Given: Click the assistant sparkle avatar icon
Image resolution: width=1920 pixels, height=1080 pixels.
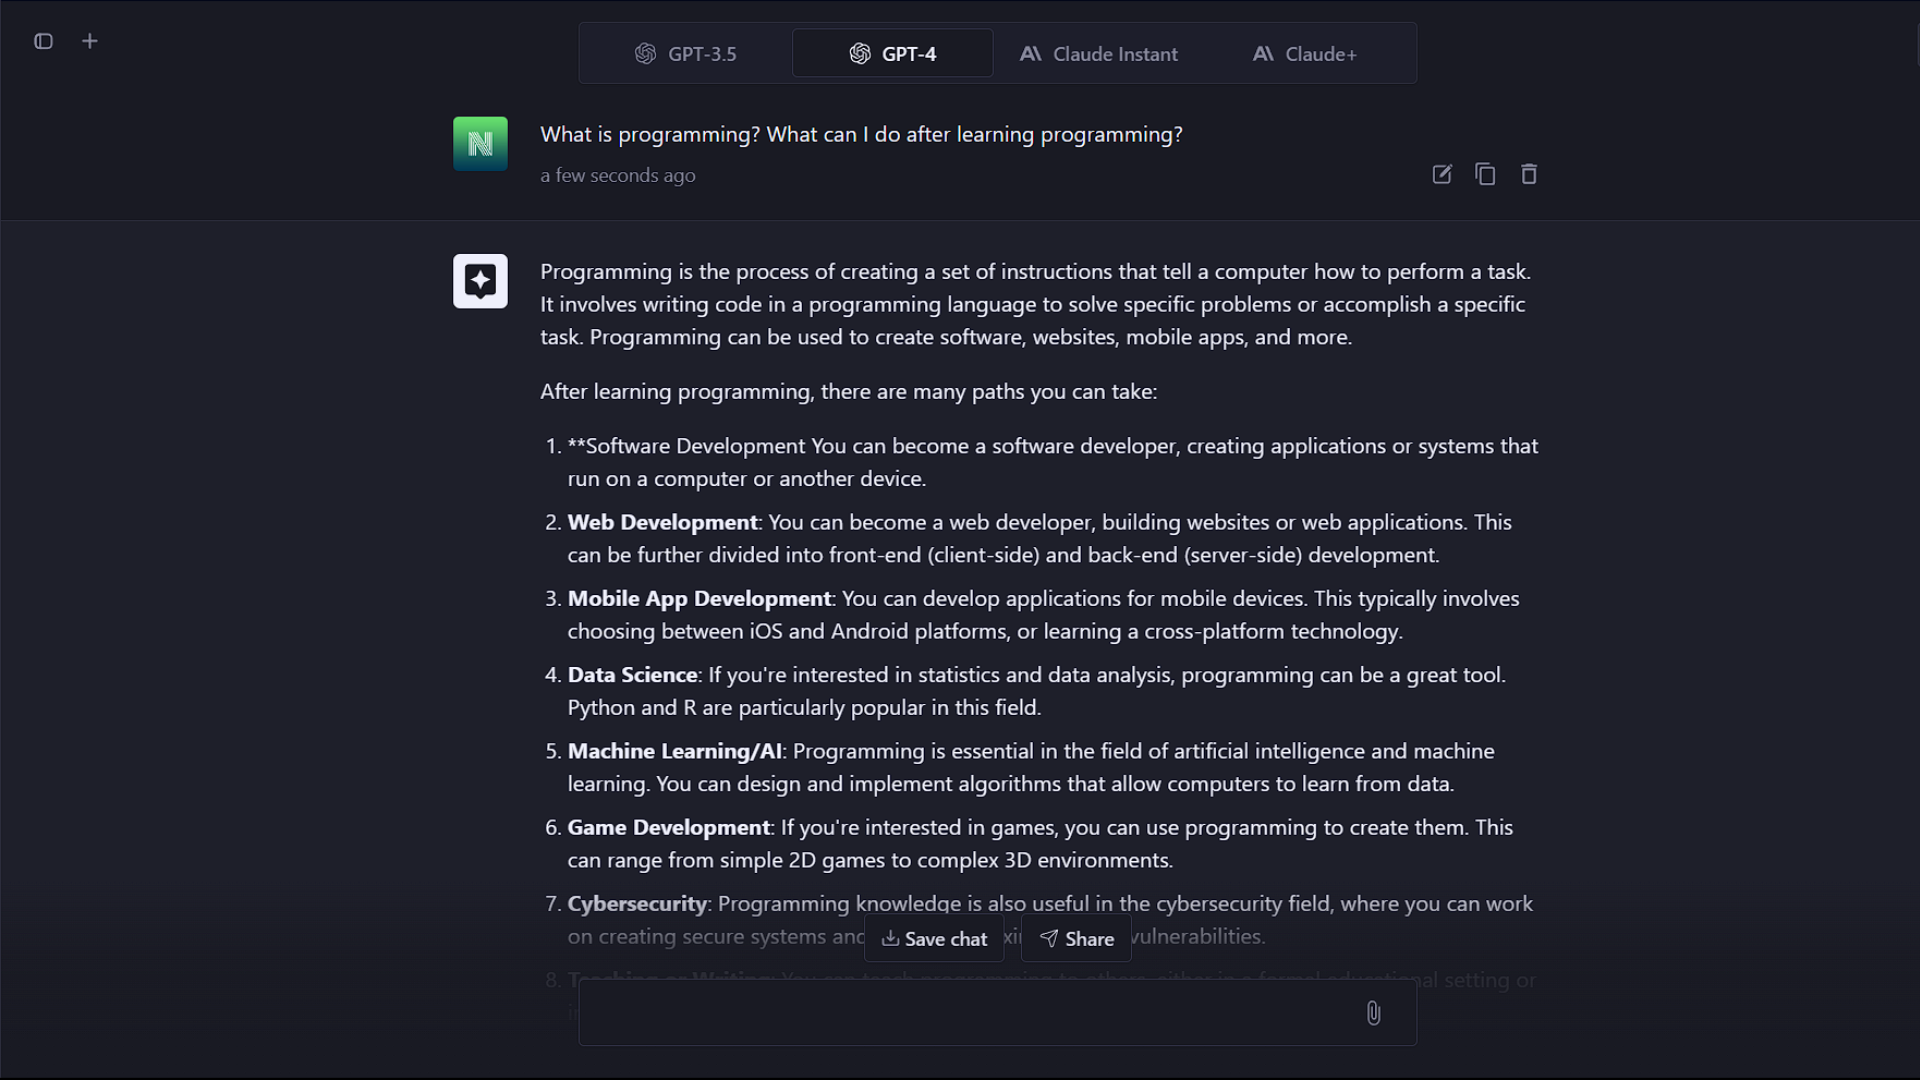Looking at the screenshot, I should pyautogui.click(x=480, y=281).
